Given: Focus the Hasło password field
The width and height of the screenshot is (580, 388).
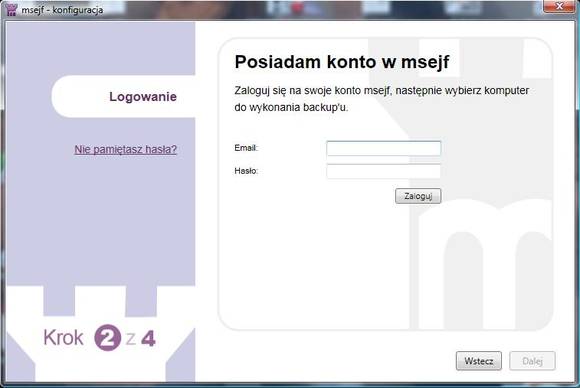Looking at the screenshot, I should pyautogui.click(x=384, y=171).
